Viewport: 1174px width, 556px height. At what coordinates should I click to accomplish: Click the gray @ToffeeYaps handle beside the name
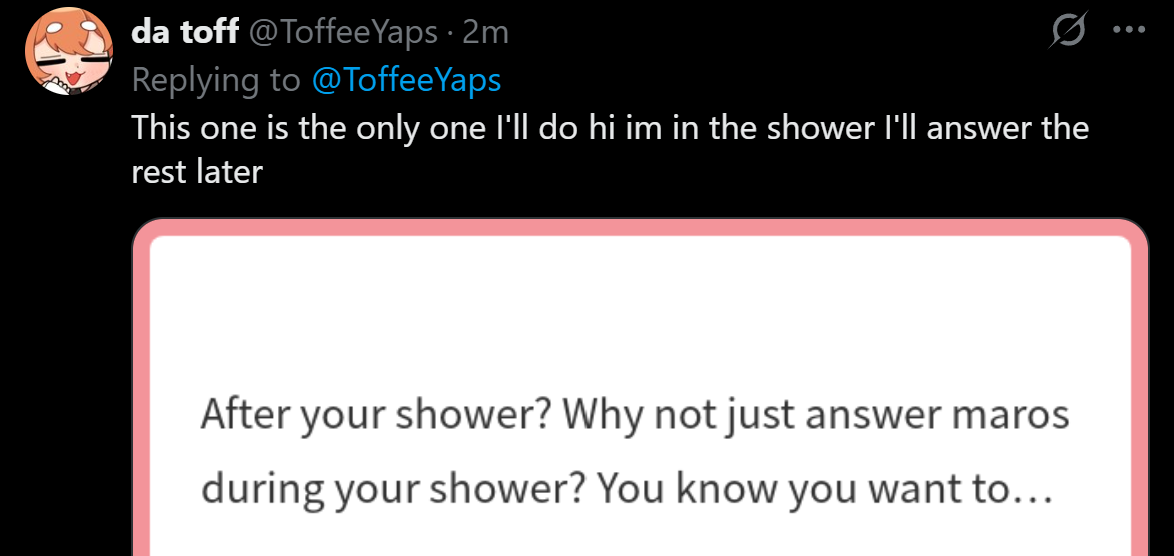[x=342, y=33]
